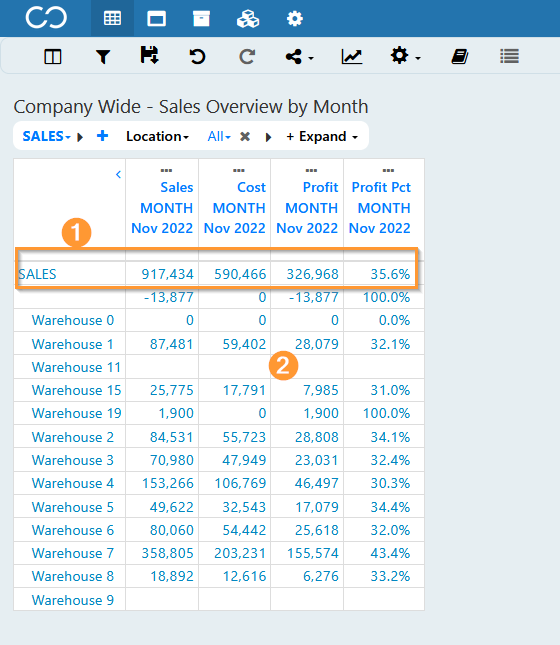The width and height of the screenshot is (560, 645).
Task: Open the Warehouse 7 row link
Action: click(x=73, y=553)
